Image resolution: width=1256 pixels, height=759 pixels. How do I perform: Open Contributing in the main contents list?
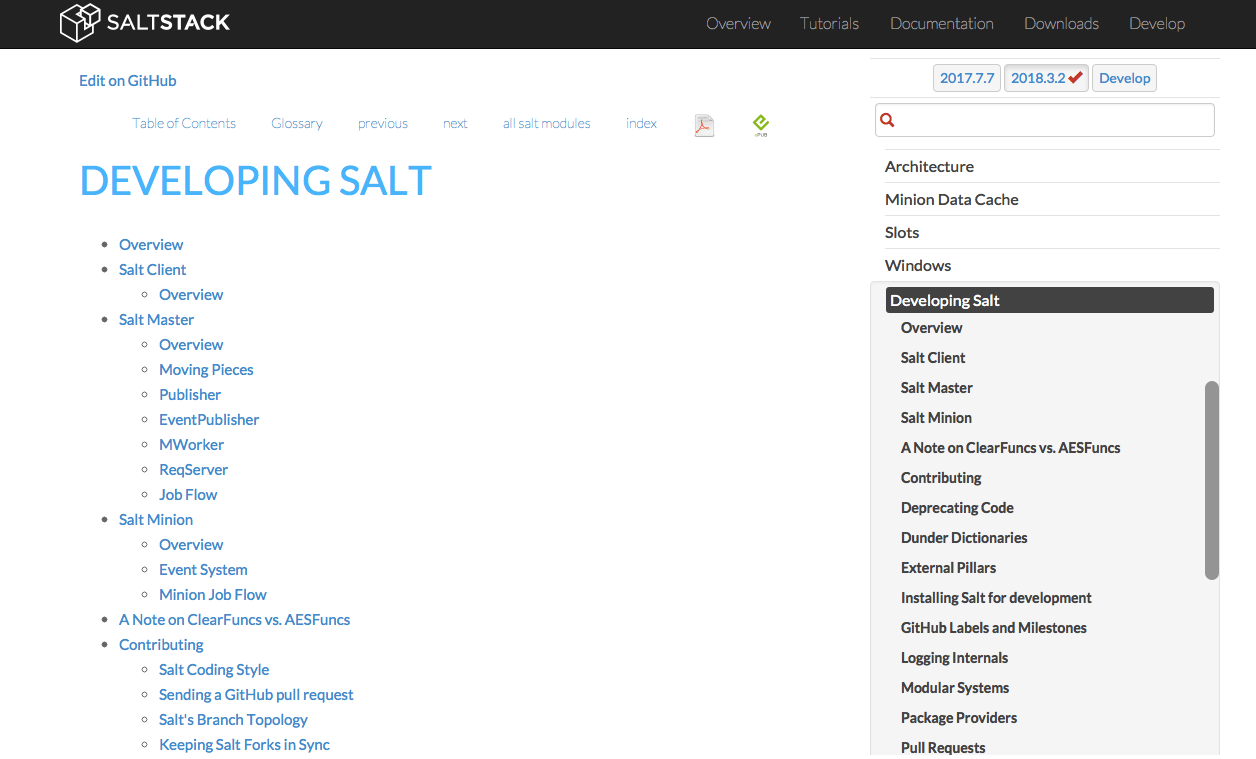click(161, 645)
